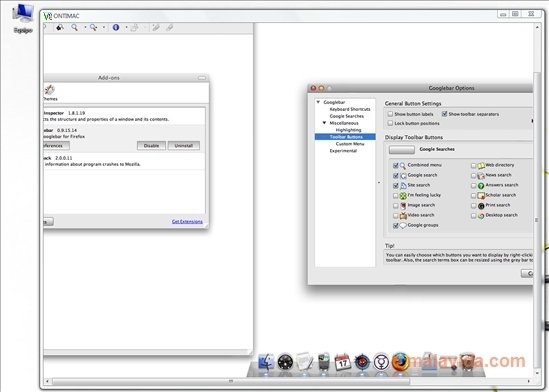549x392 pixels.
Task: Click the greyed-out printer toolbar icon
Action: (x=134, y=28)
